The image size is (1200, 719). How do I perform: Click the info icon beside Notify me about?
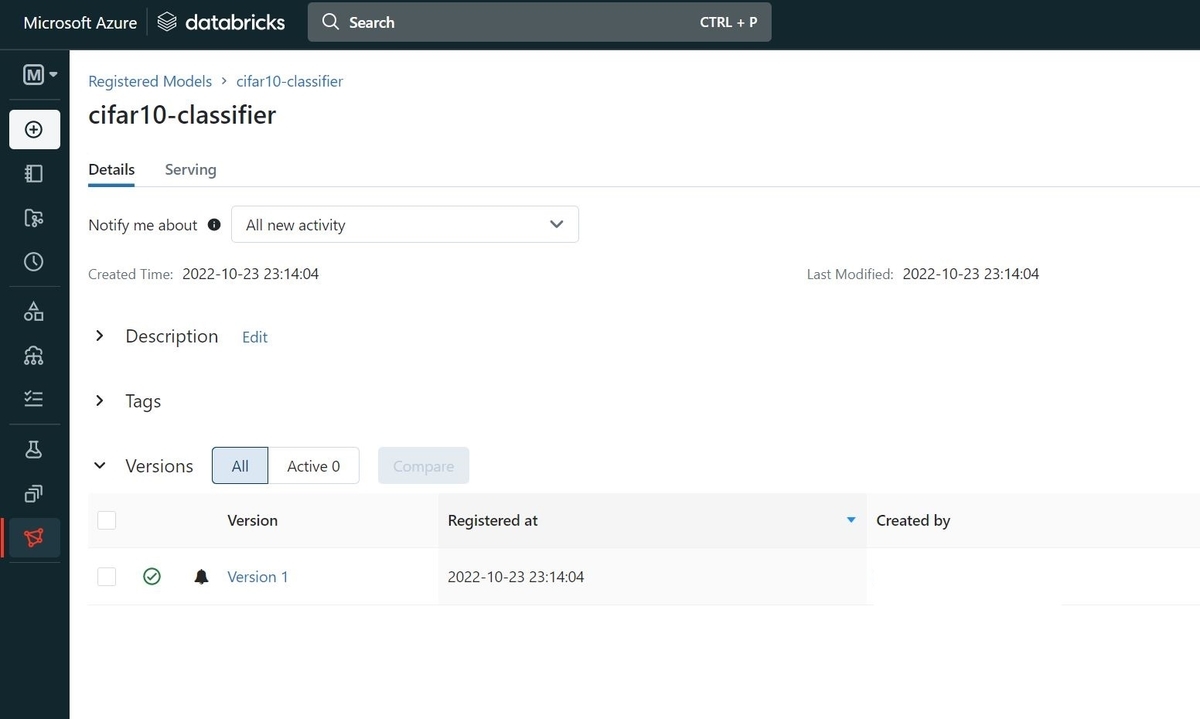coord(214,225)
